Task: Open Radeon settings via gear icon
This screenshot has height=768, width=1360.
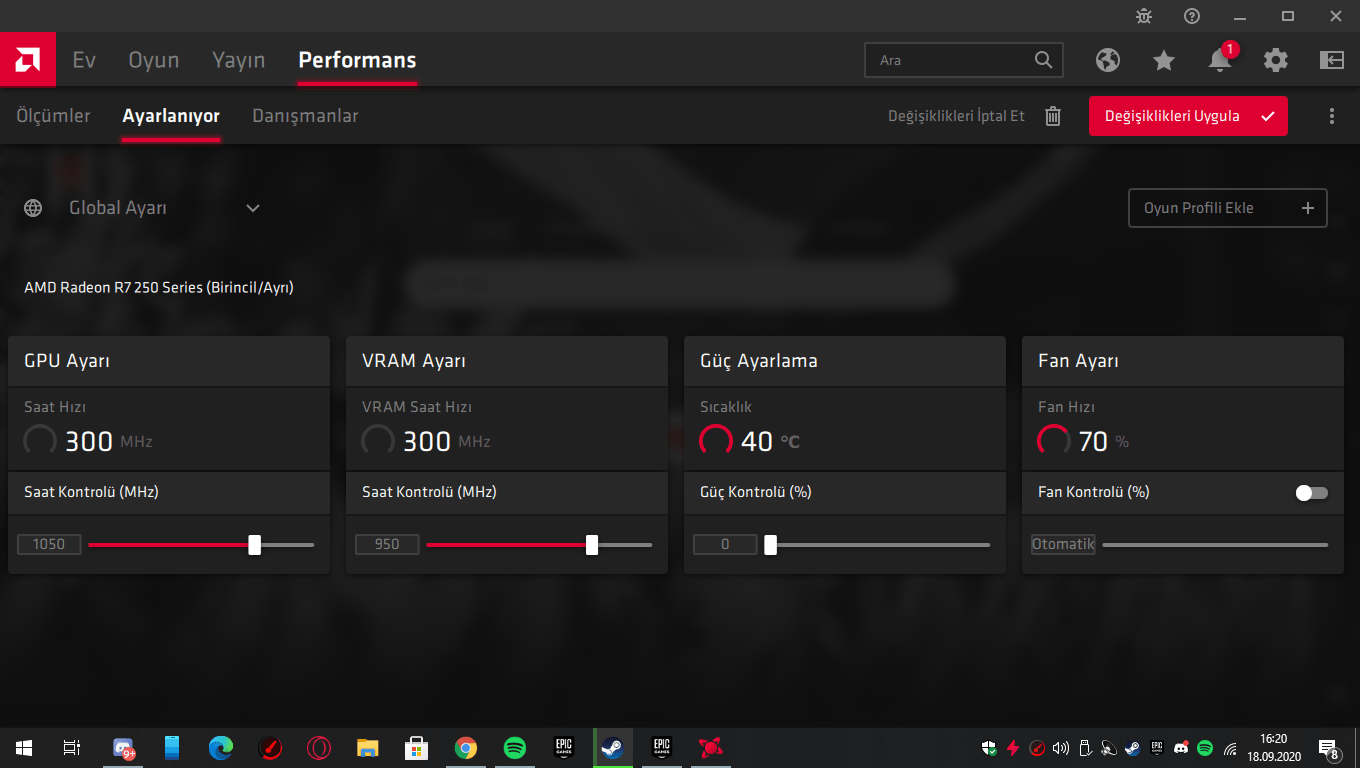Action: pos(1275,60)
